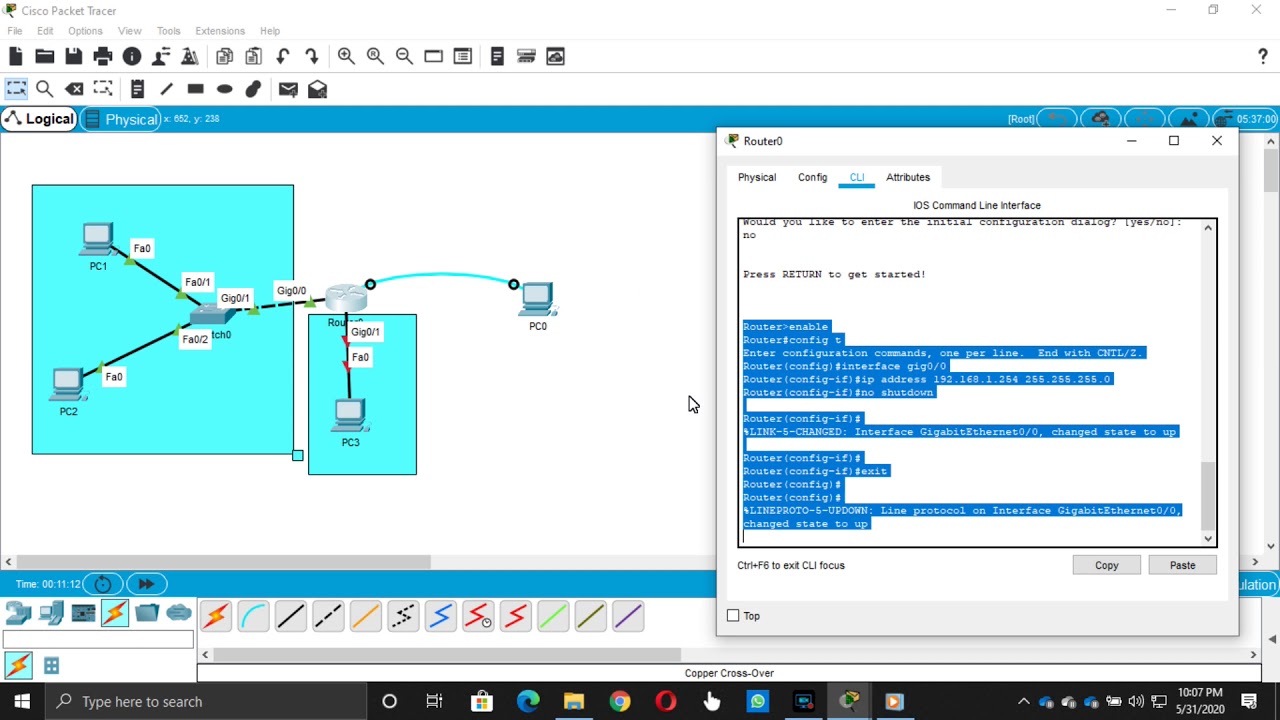The image size is (1280, 720).
Task: Choose the Draw Rectangle tool
Action: (195, 89)
